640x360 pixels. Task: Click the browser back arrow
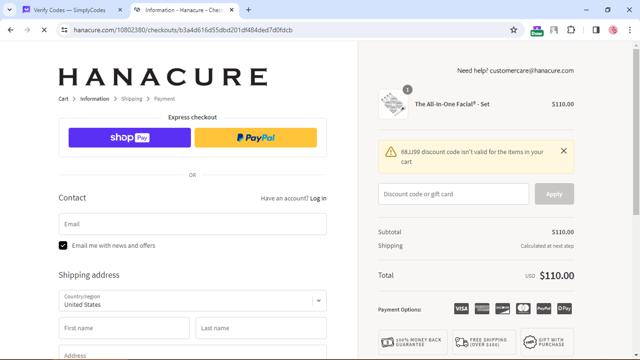11,30
